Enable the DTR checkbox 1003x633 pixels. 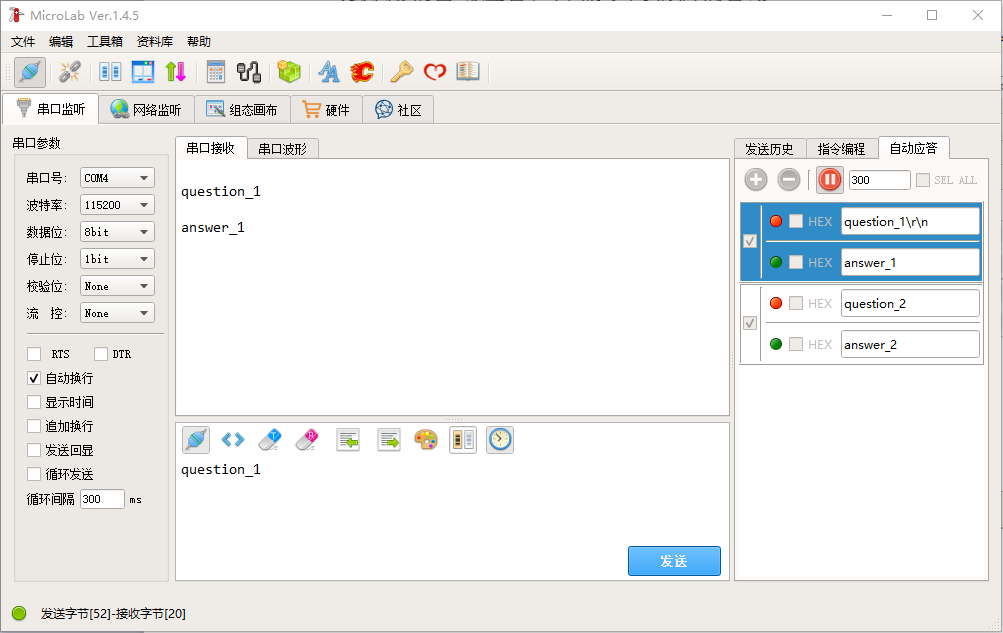101,354
